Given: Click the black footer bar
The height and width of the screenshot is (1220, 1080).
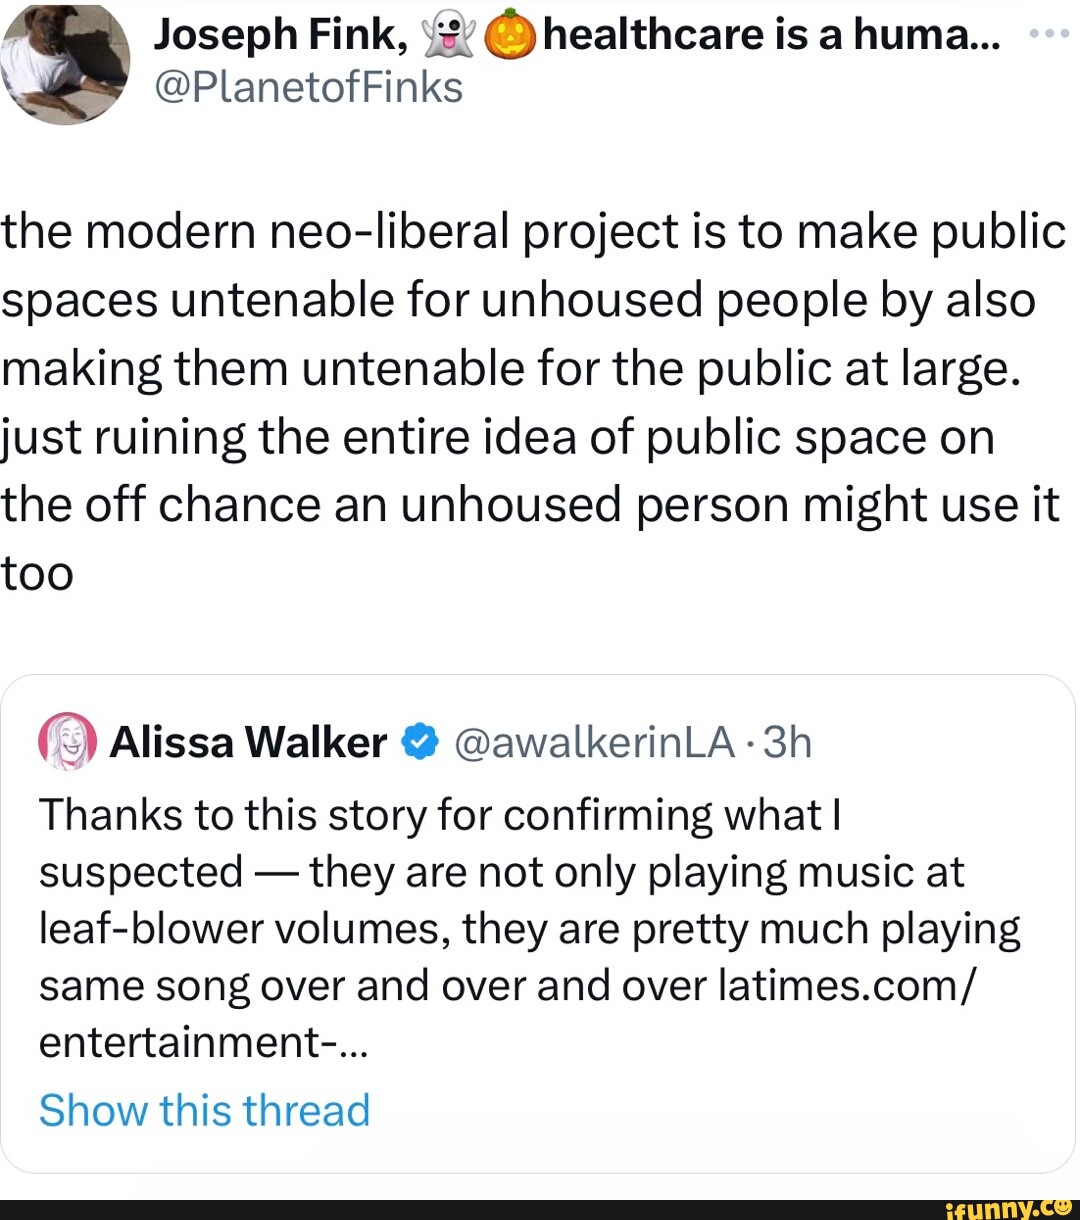Looking at the screenshot, I should click(450, 1208).
